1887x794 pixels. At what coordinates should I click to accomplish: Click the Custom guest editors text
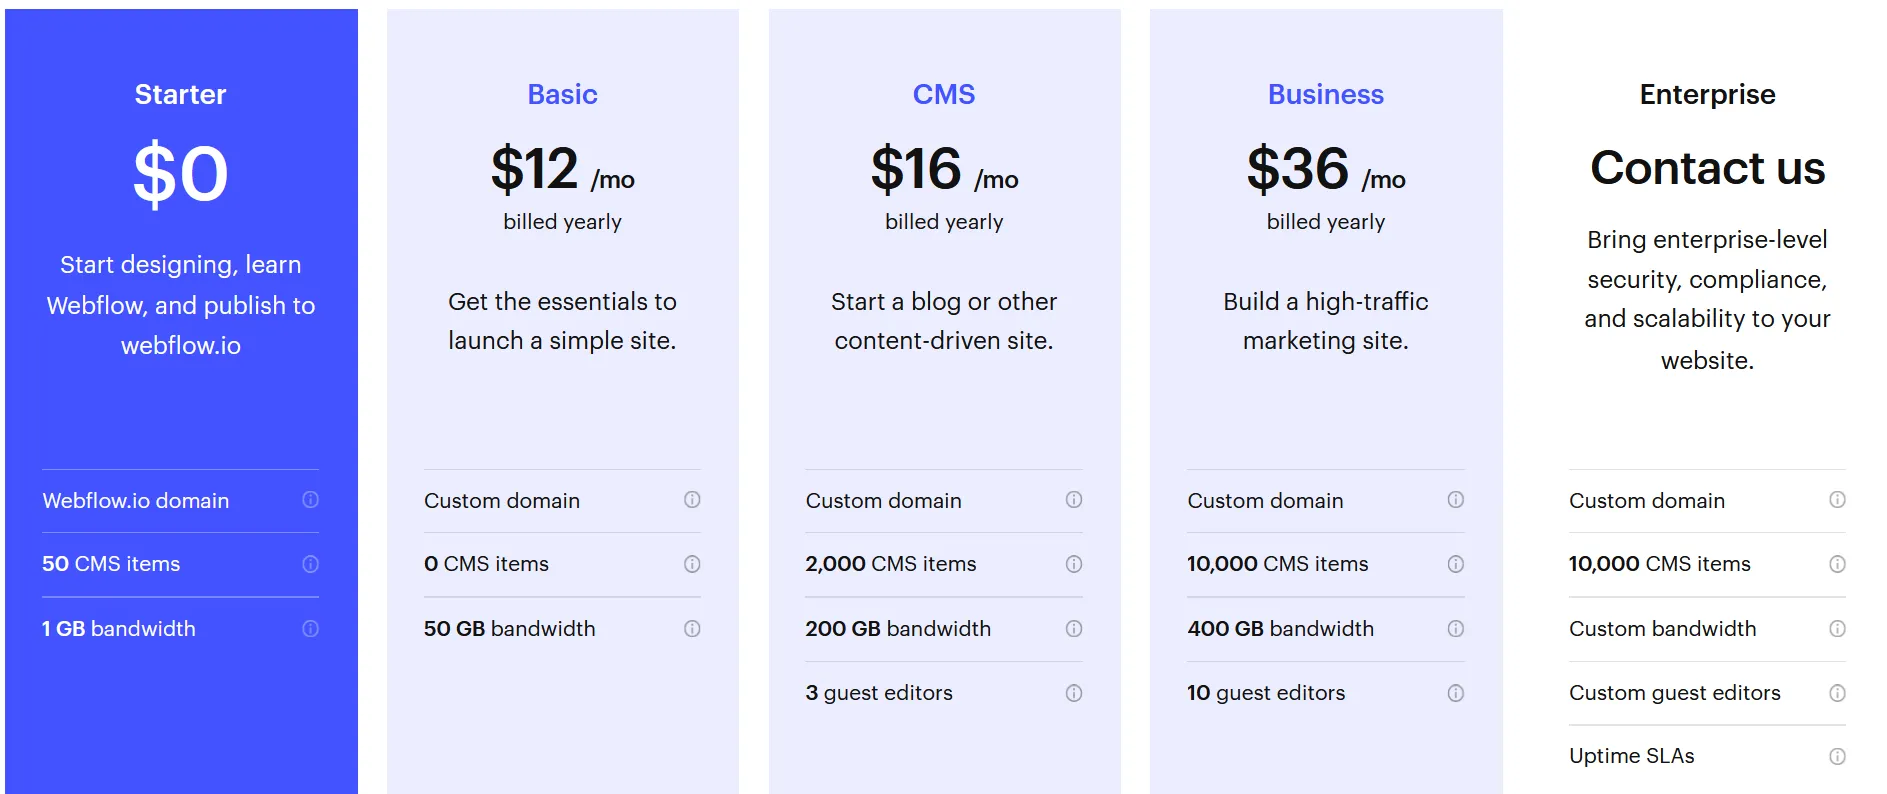(x=1675, y=693)
